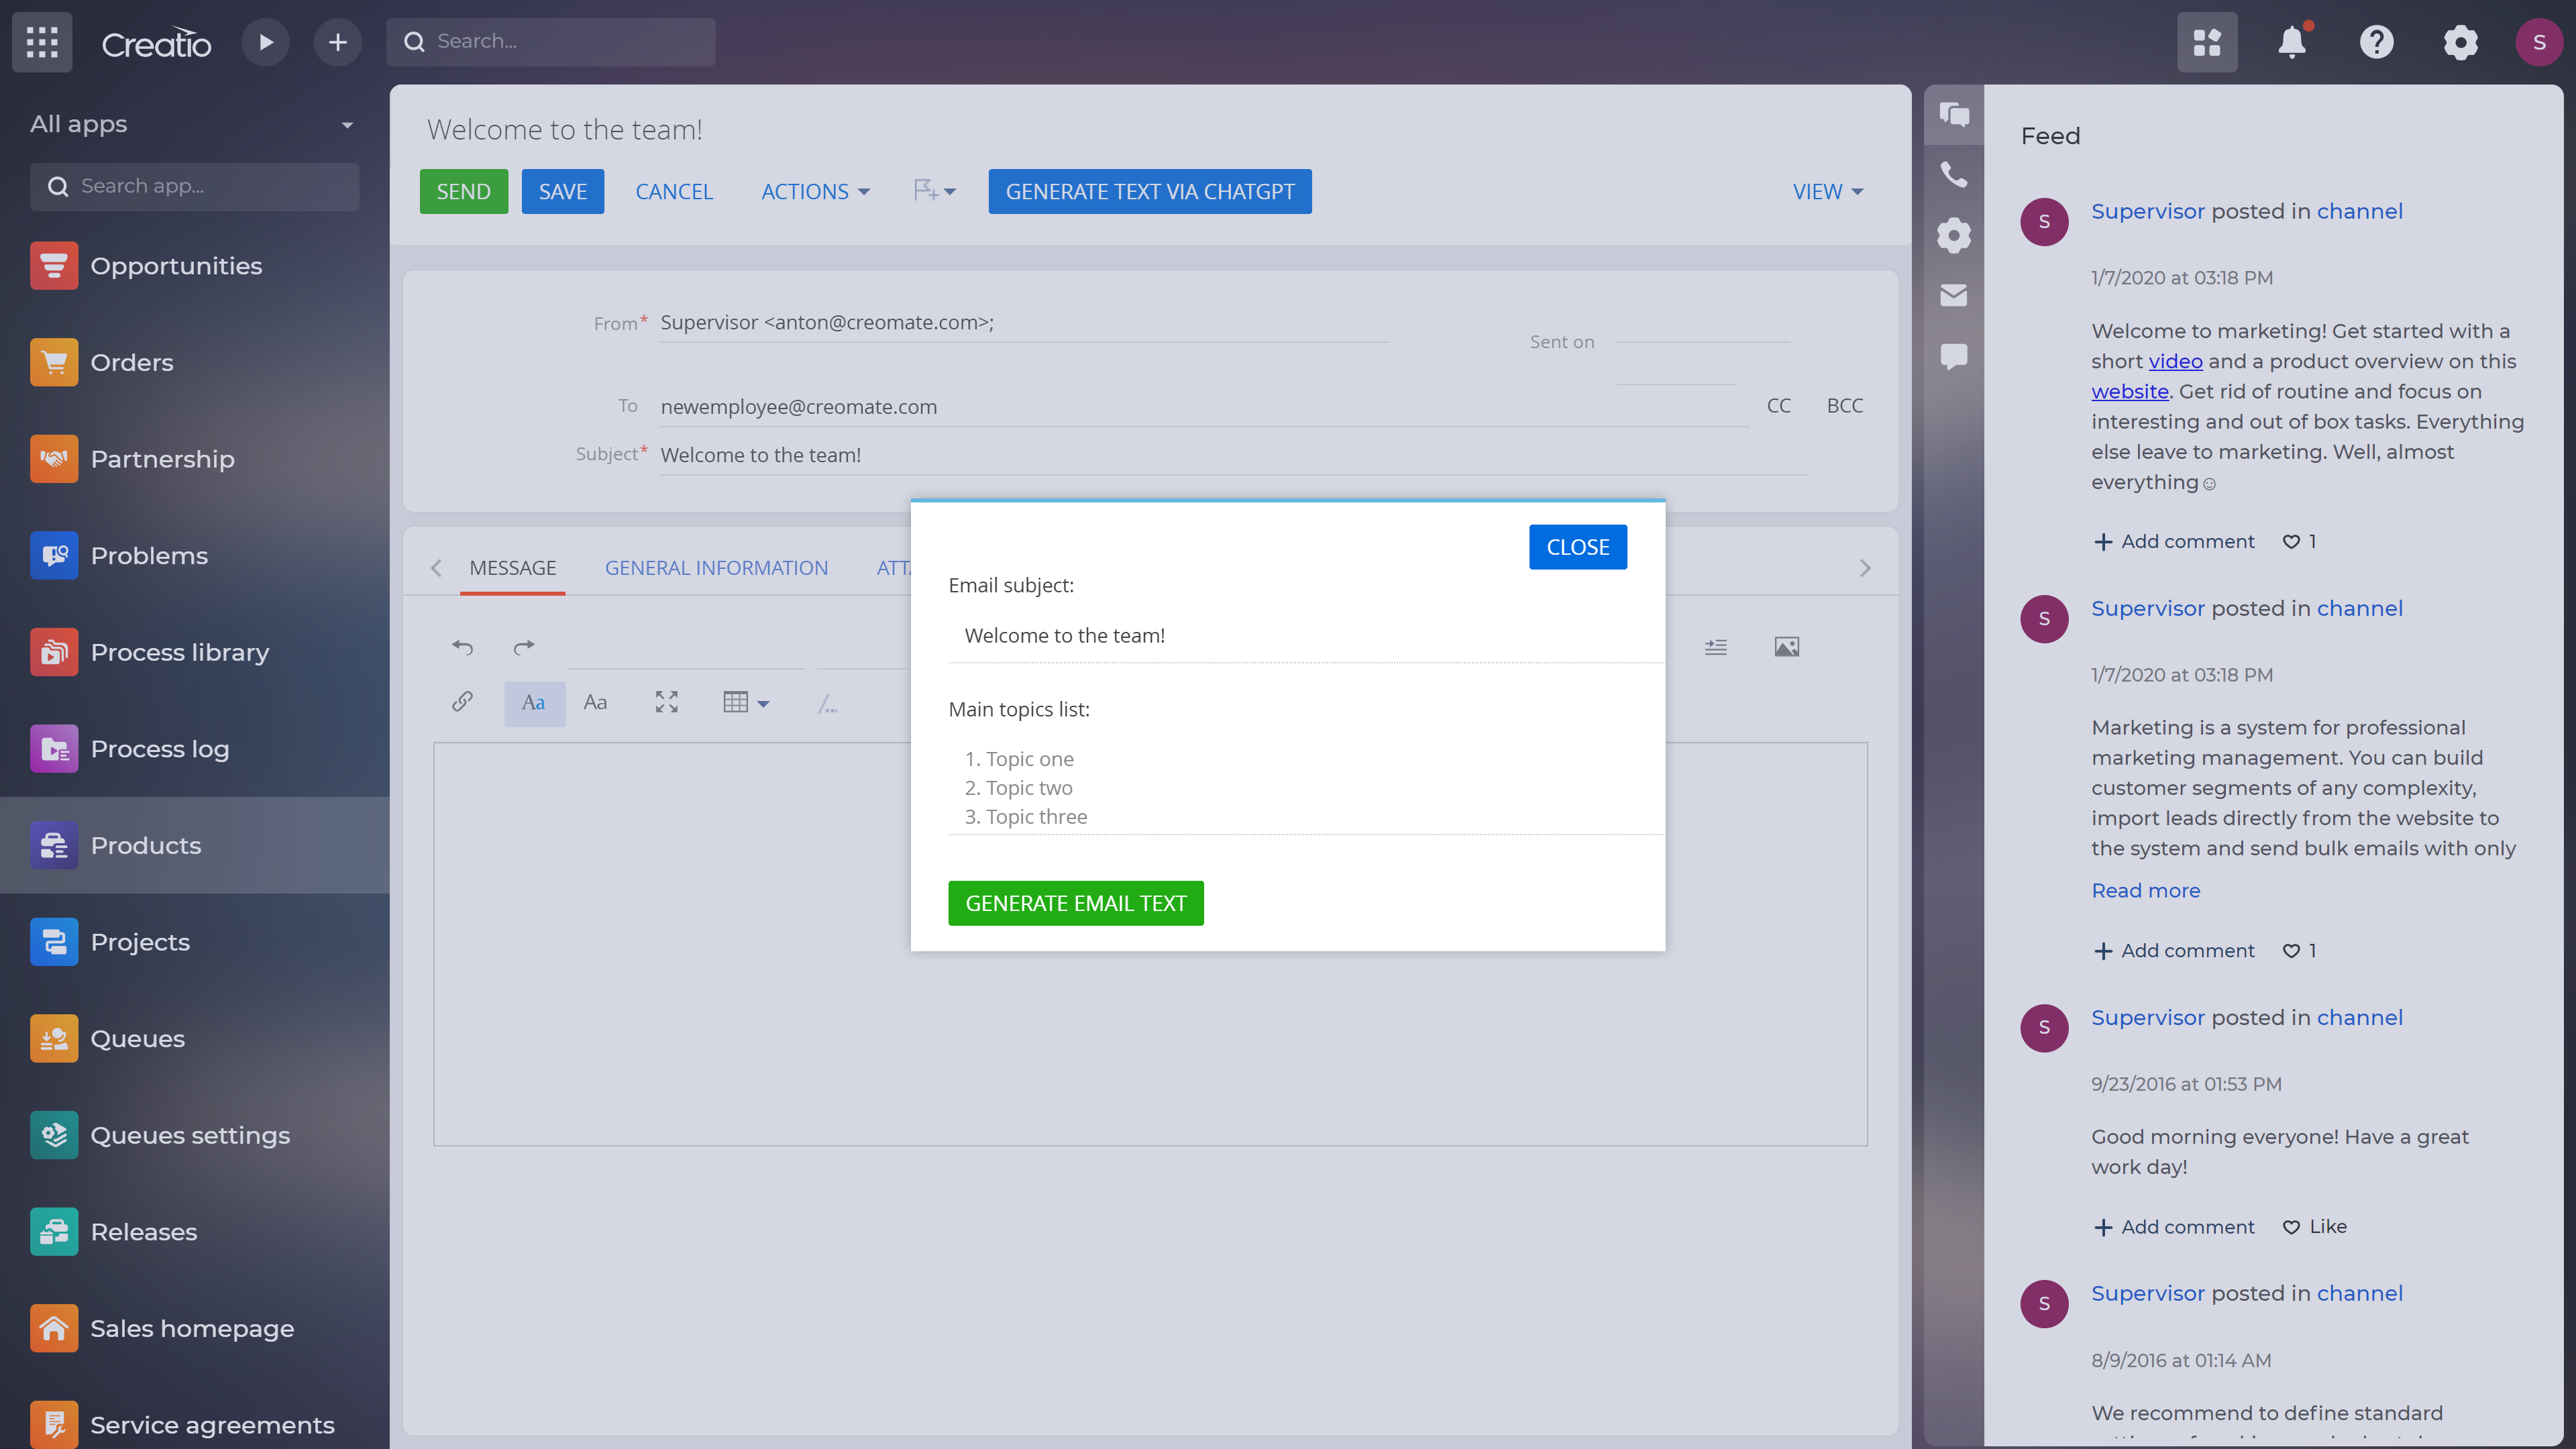Click the Read more link

2146,891
